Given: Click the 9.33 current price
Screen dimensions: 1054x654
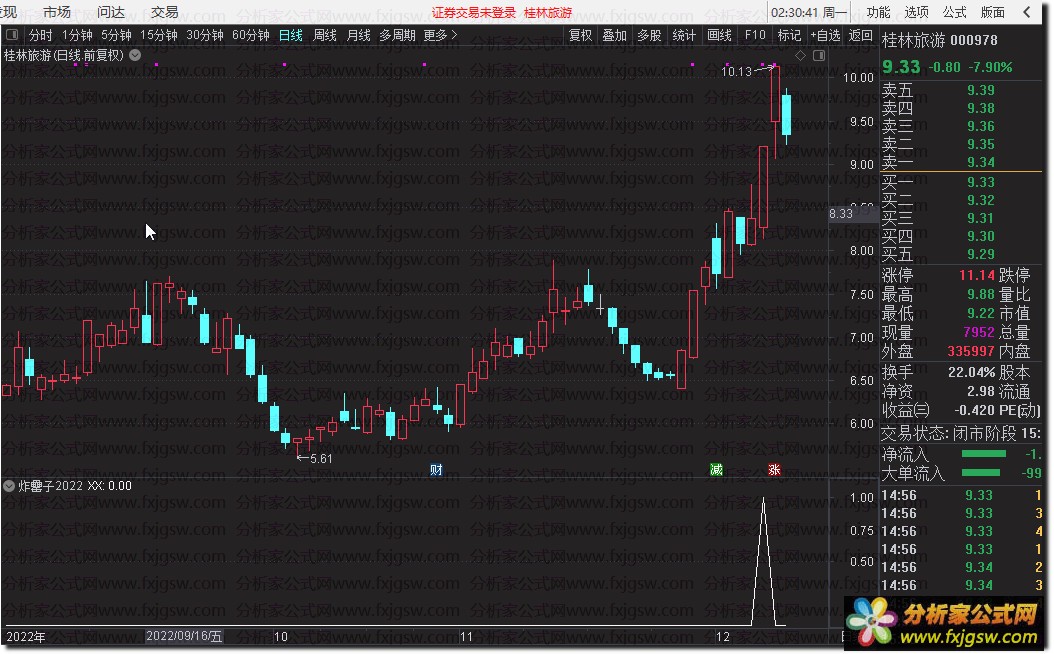Looking at the screenshot, I should coord(901,67).
